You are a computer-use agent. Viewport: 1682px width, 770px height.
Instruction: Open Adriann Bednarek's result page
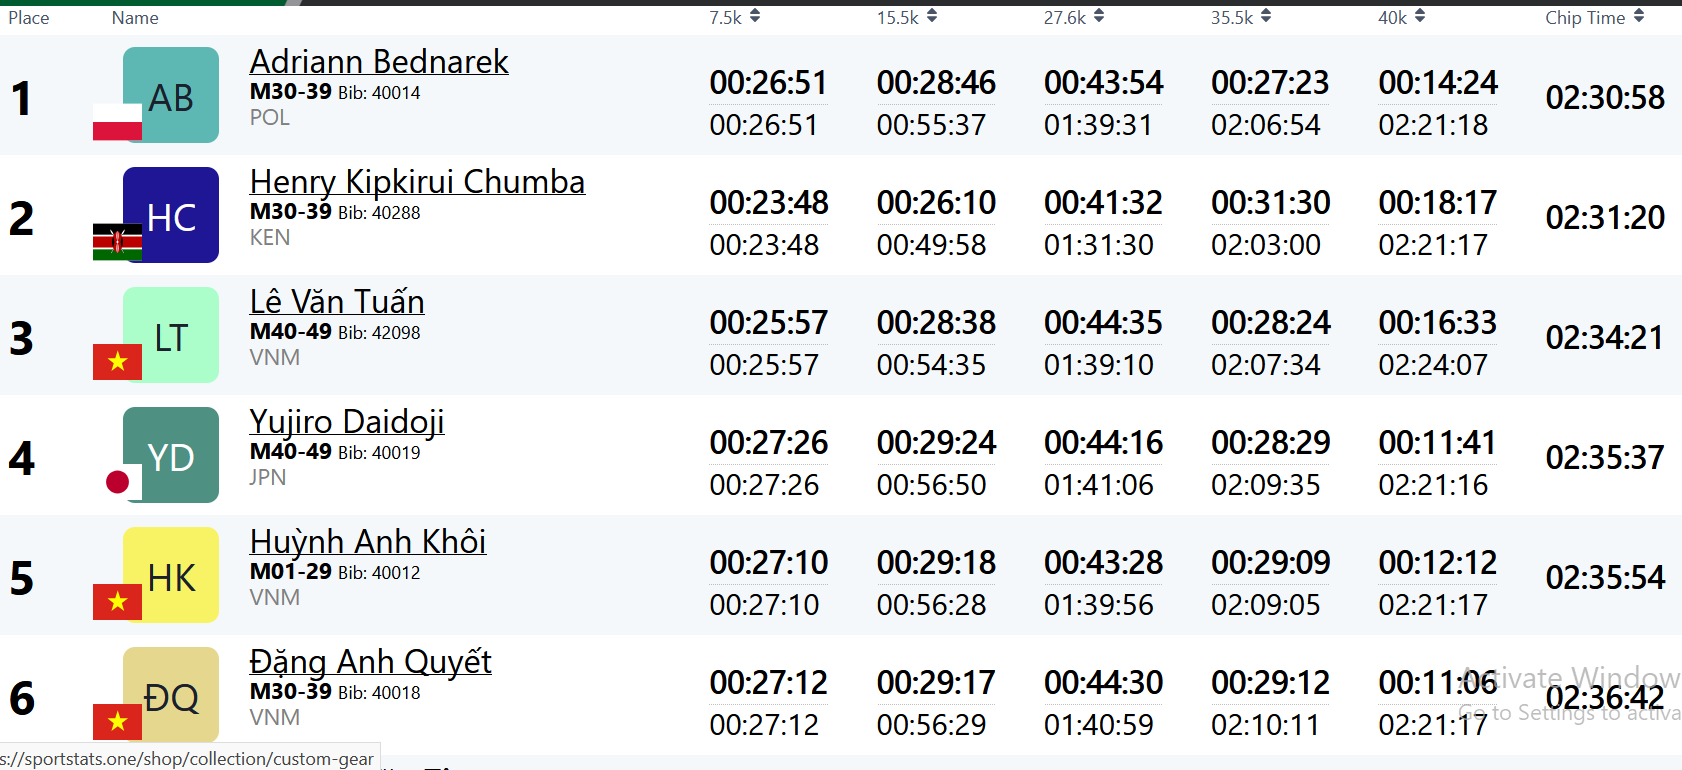tap(379, 62)
